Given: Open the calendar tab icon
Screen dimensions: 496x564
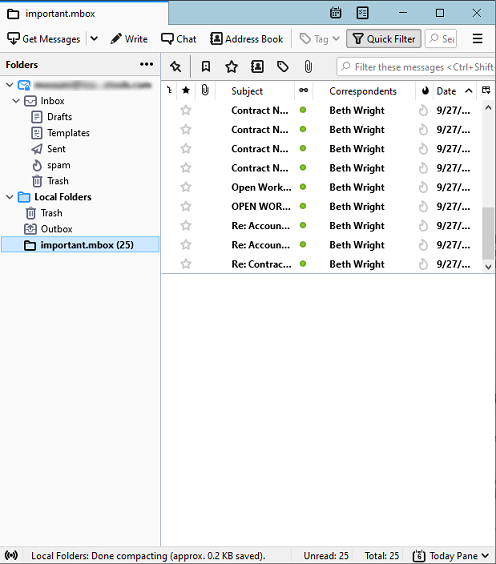Looking at the screenshot, I should tap(335, 13).
